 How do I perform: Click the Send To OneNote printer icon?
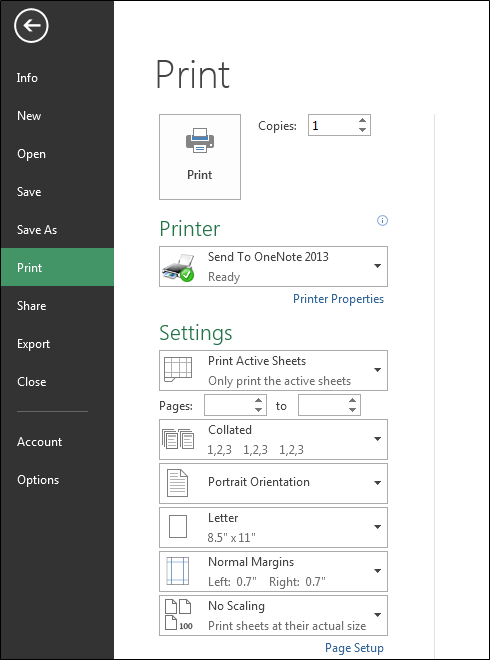(x=178, y=267)
